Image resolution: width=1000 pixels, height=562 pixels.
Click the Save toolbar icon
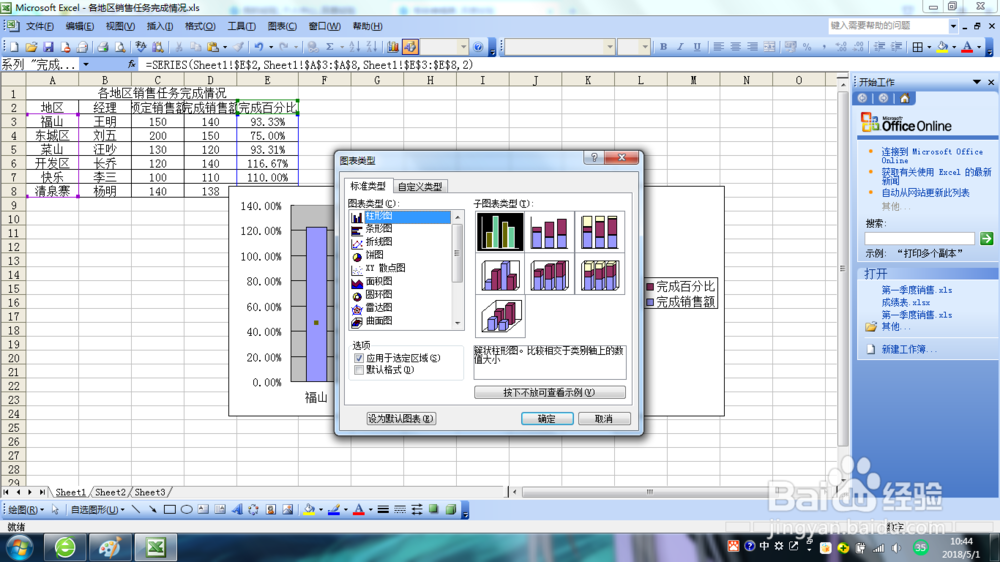point(48,47)
